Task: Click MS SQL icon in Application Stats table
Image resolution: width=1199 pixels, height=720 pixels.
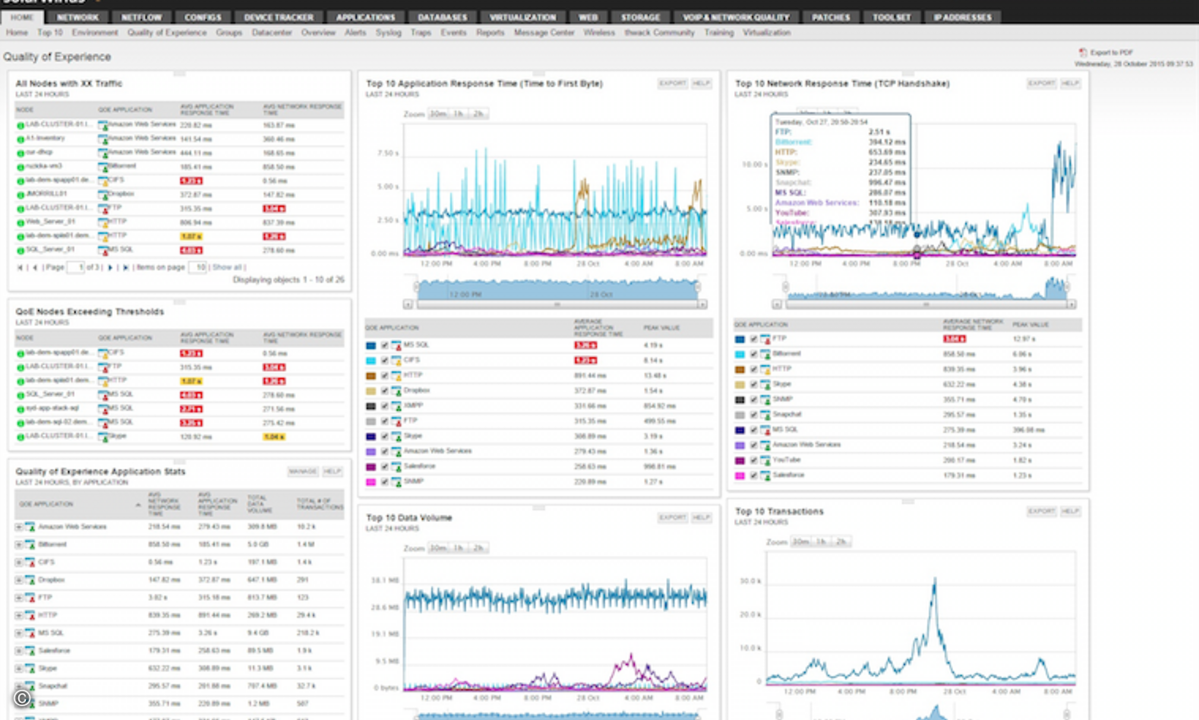Action: [x=30, y=633]
